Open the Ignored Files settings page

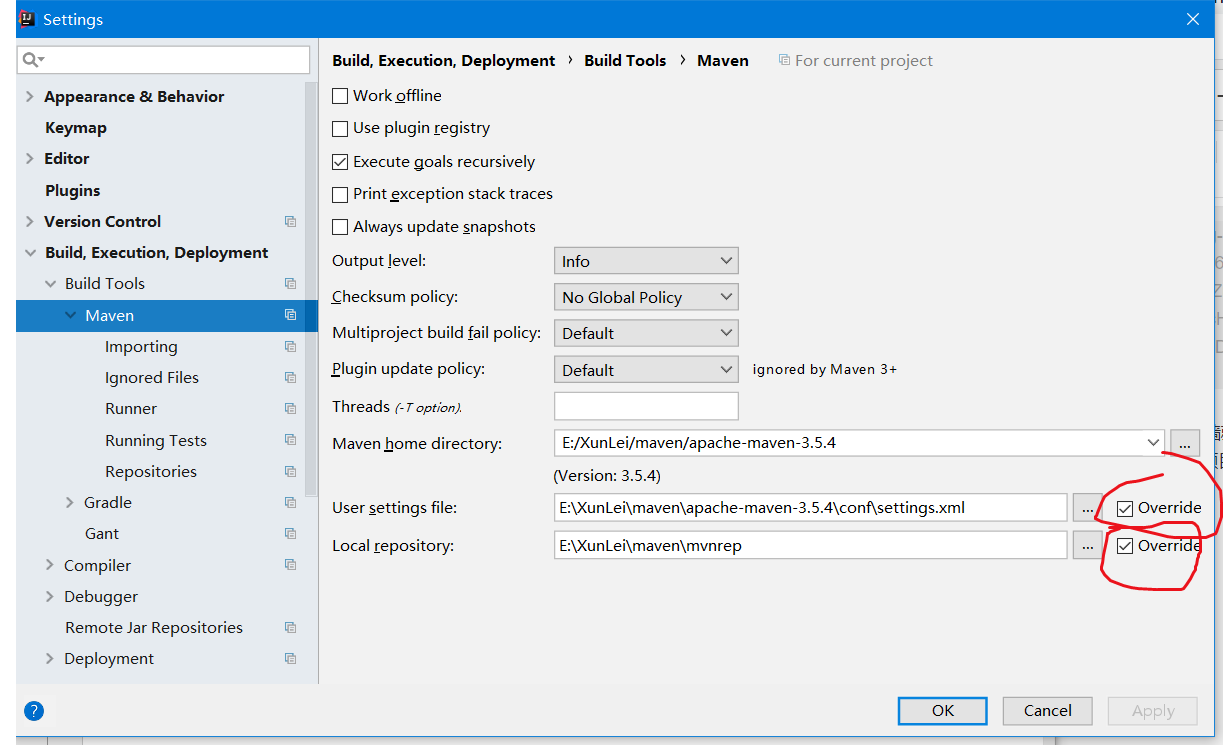(152, 378)
